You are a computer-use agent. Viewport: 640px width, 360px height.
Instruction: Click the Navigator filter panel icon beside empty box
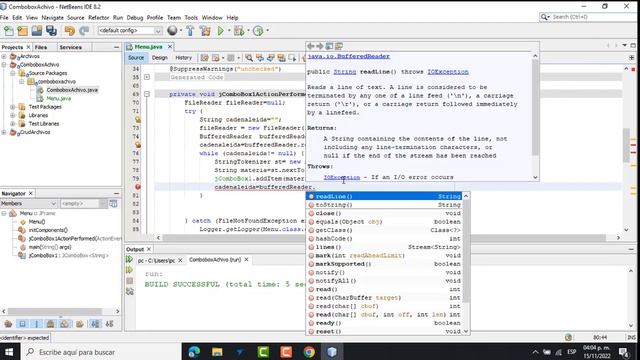(113, 203)
